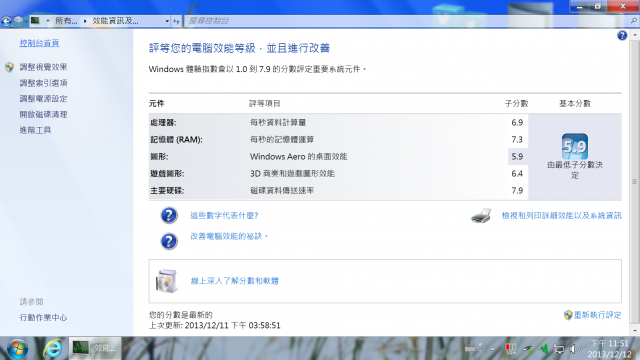This screenshot has width=640, height=360.
Task: Click scrollbar up arrow
Action: click(634, 36)
